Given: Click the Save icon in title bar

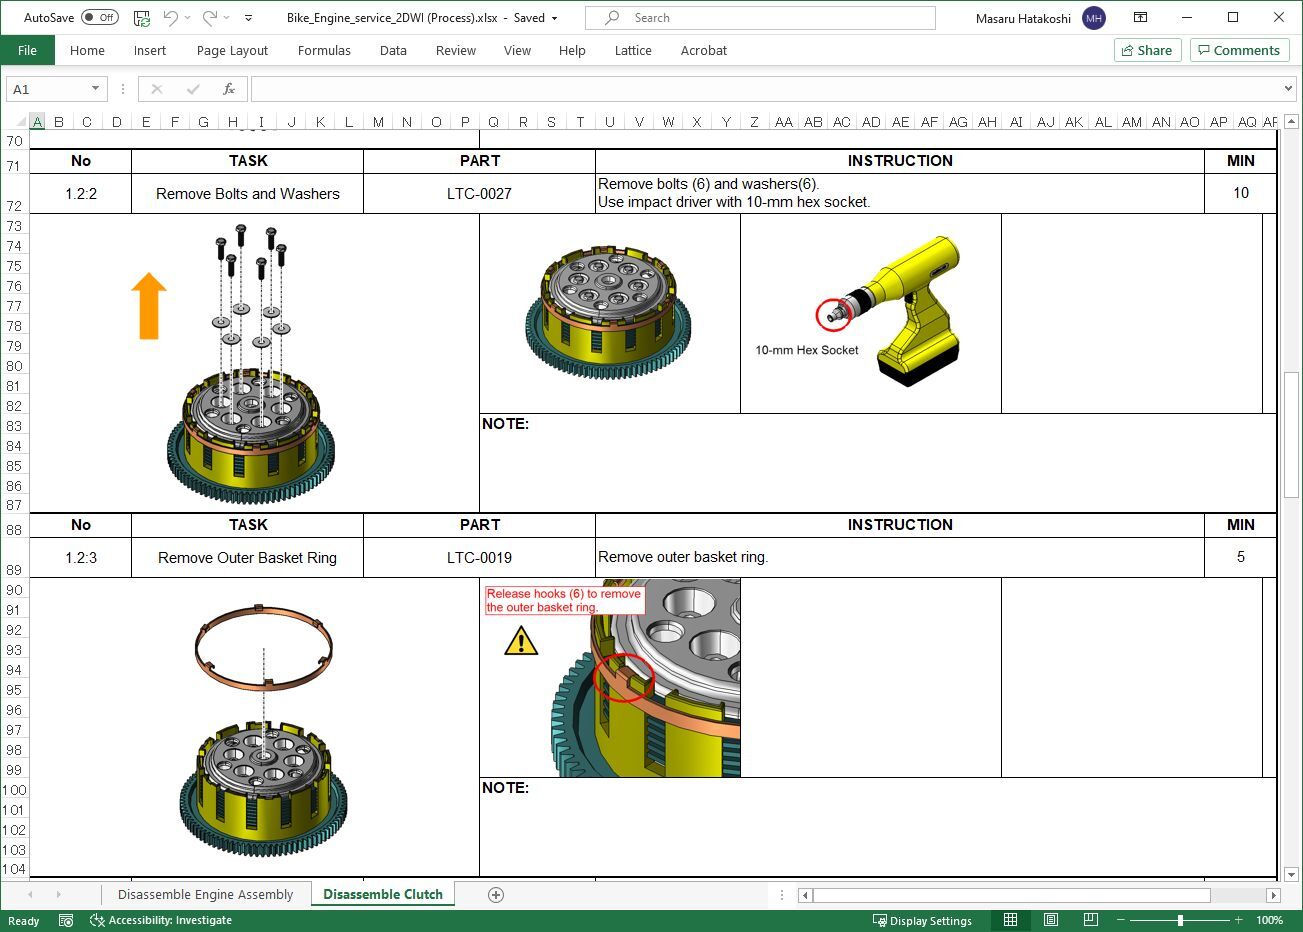Looking at the screenshot, I should pos(142,18).
